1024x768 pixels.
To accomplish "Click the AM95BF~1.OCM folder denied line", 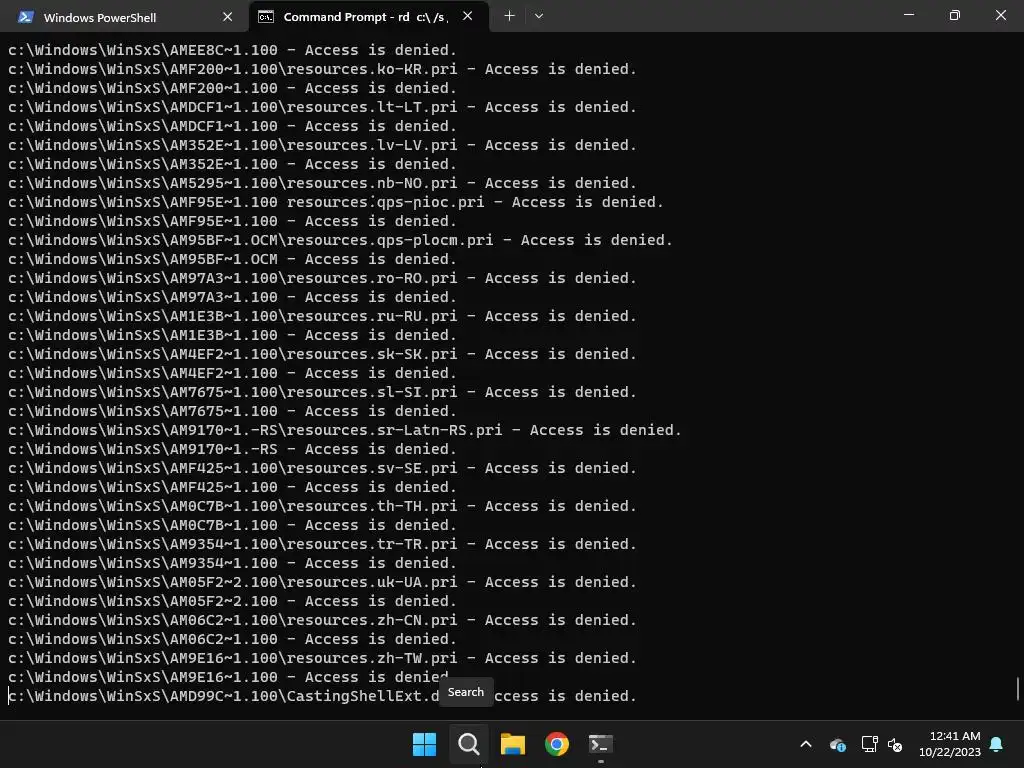I will [232, 259].
